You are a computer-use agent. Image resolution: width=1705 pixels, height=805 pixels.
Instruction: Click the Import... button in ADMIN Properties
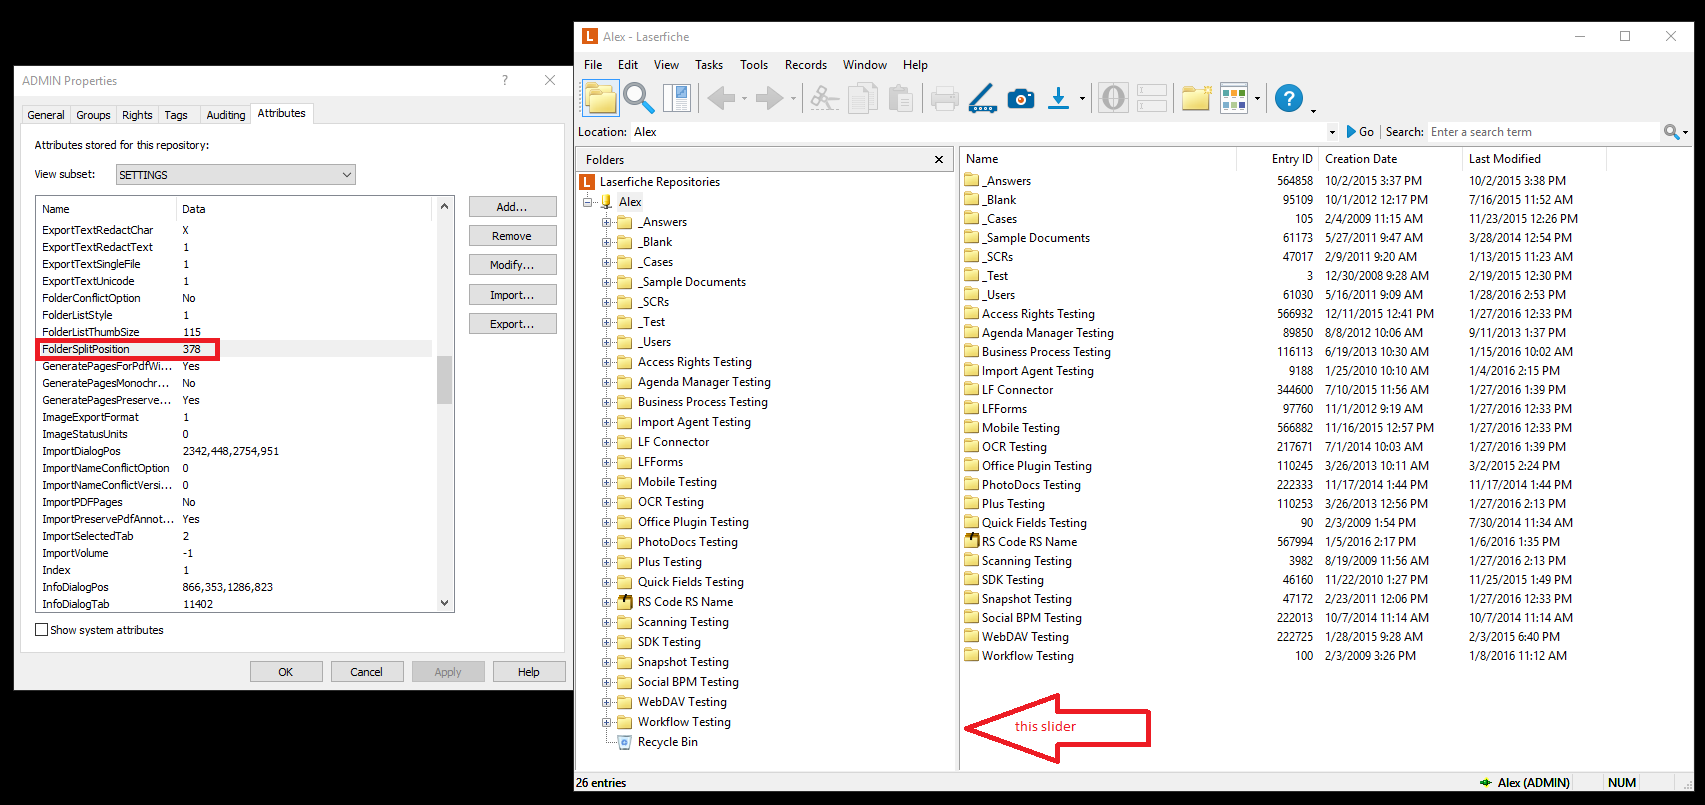tap(512, 295)
